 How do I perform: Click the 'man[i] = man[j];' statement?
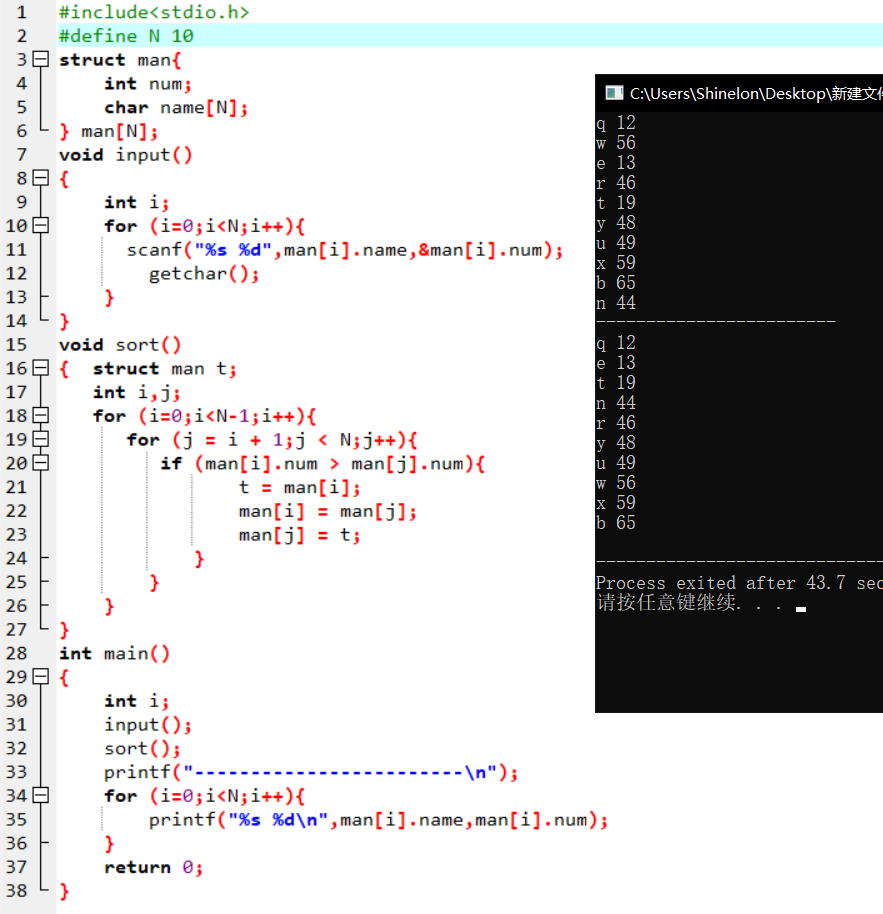pos(328,512)
